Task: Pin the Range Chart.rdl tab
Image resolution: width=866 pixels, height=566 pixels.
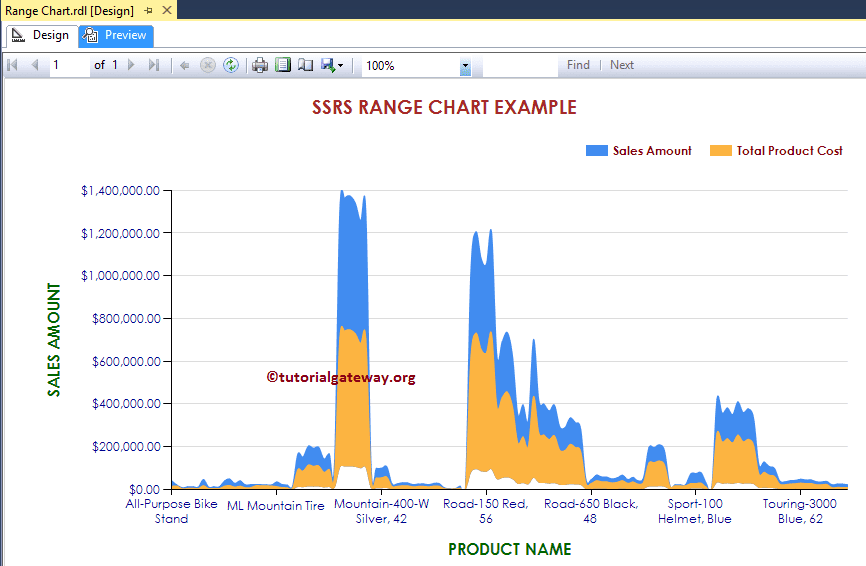Action: (x=149, y=10)
